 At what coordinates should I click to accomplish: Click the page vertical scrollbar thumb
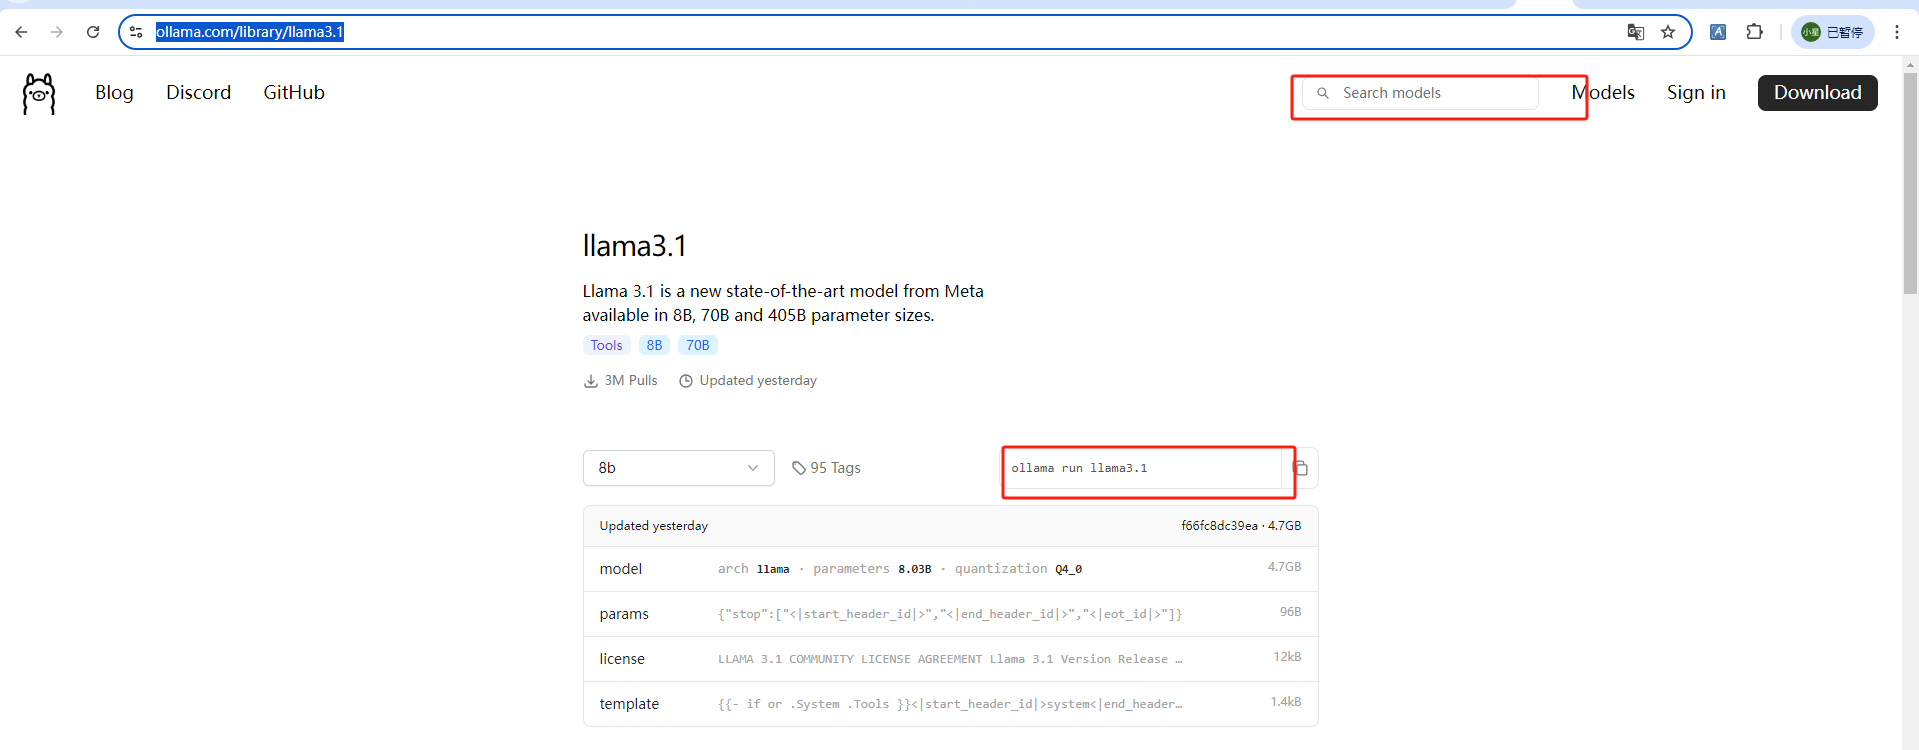click(1910, 184)
